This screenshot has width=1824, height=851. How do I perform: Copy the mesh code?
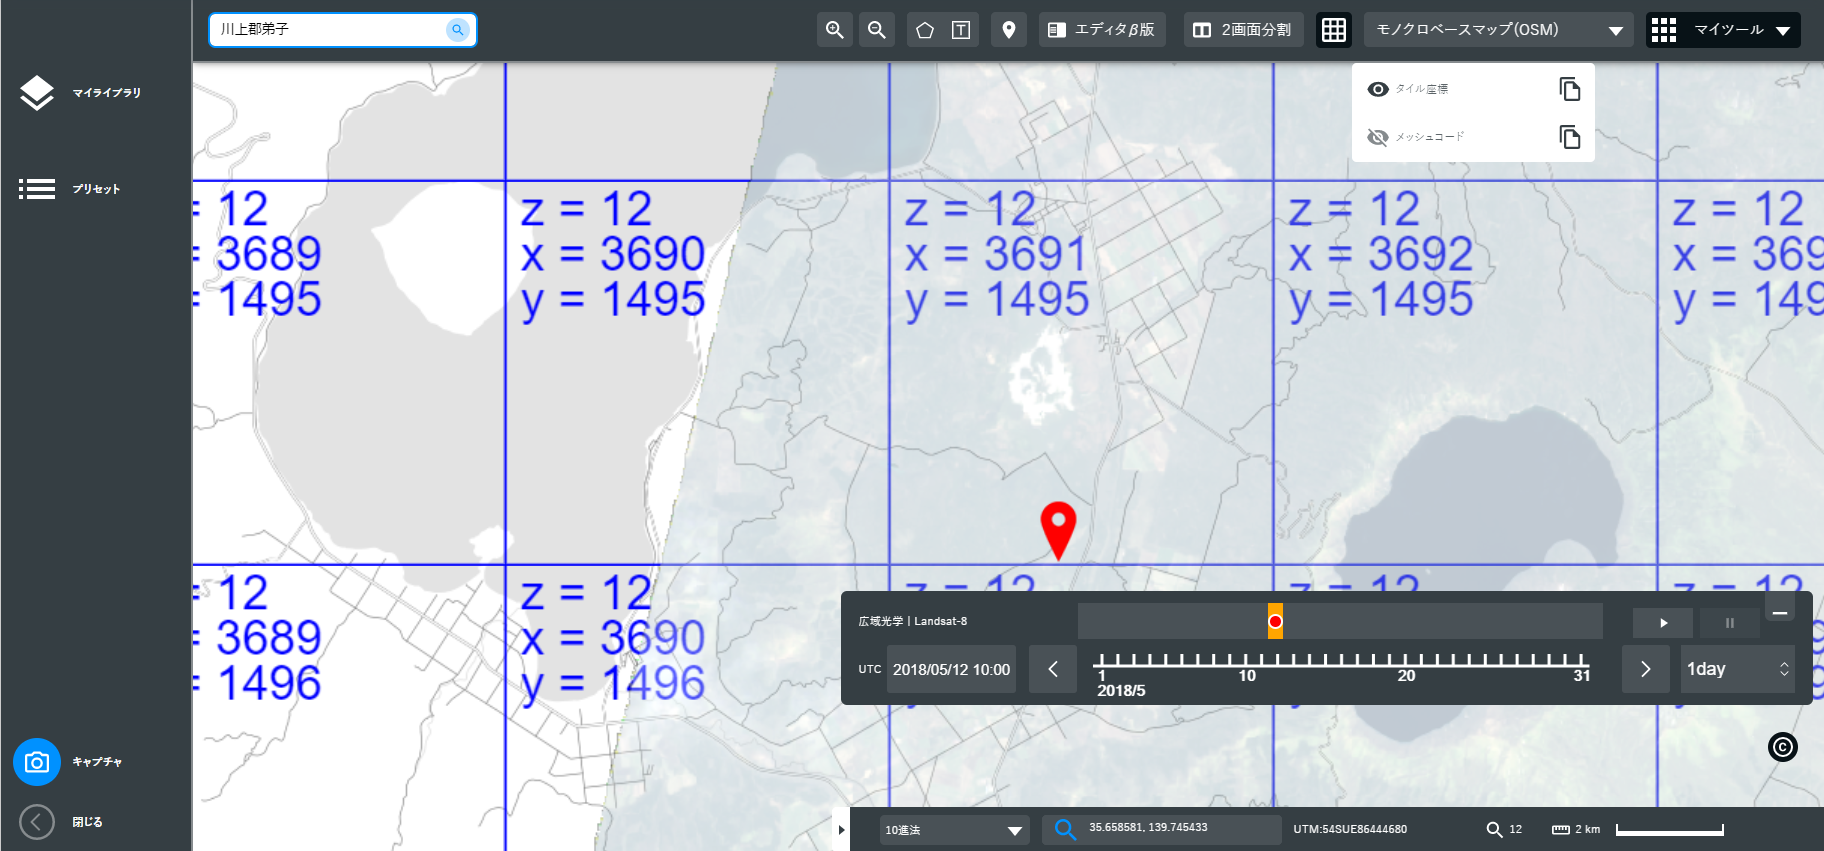tap(1570, 137)
